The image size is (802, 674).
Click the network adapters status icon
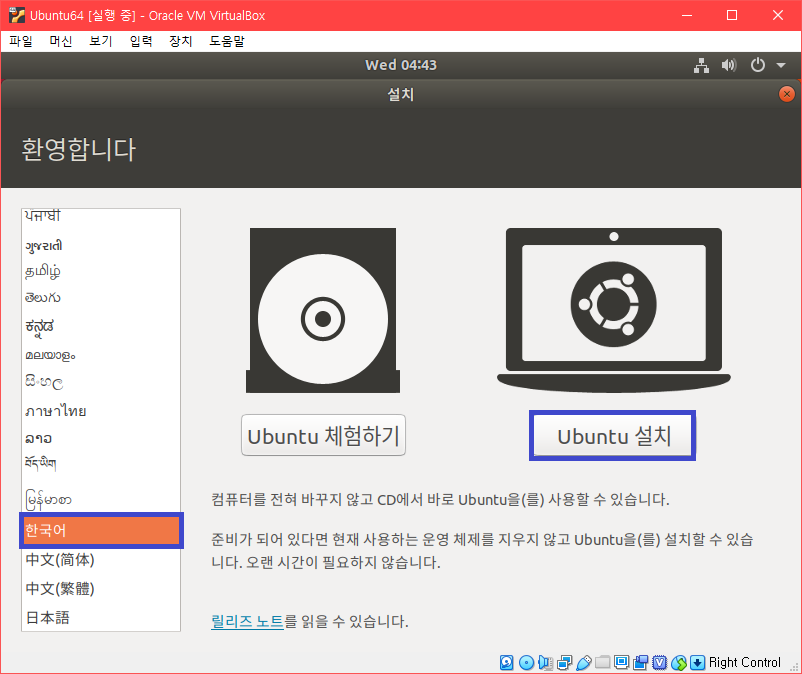click(564, 663)
